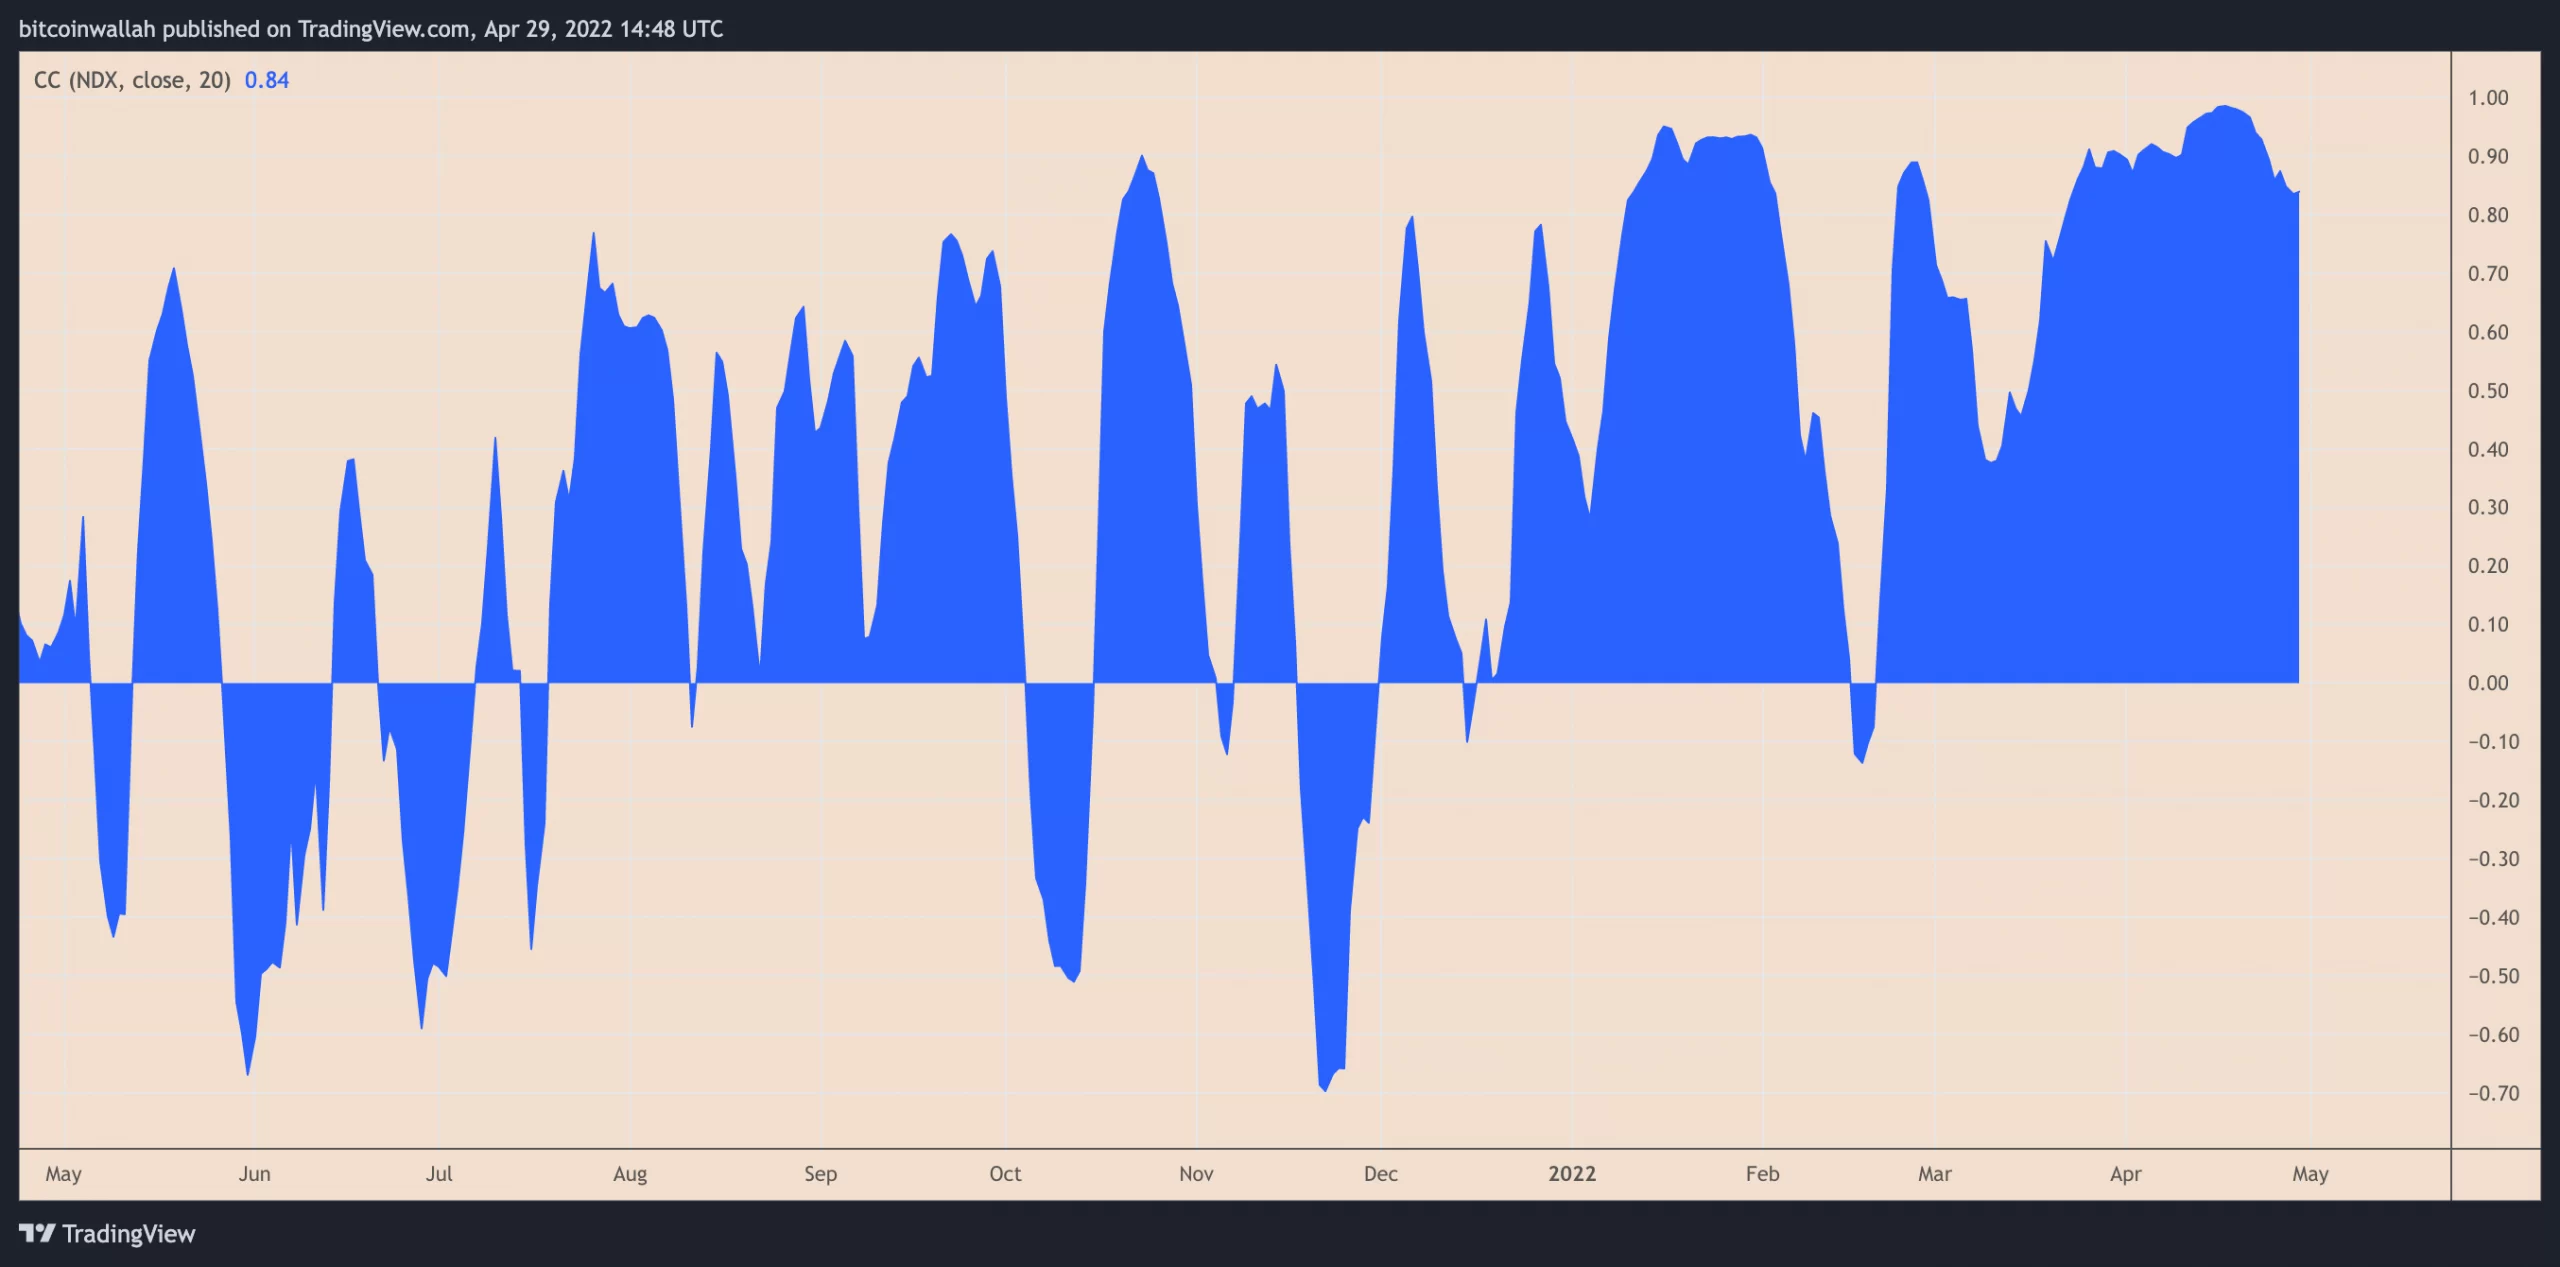
Task: Select the Nov time axis label
Action: (x=1196, y=1173)
